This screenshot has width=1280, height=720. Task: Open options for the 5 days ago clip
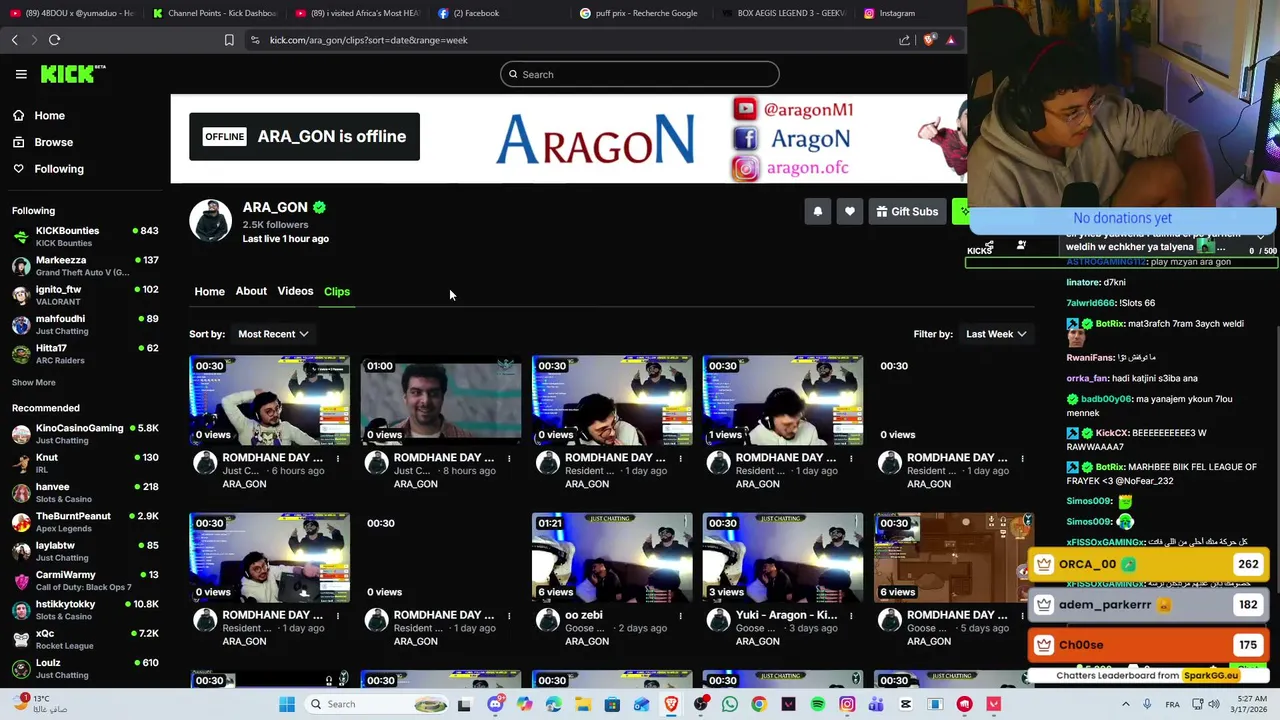pyautogui.click(x=1022, y=616)
